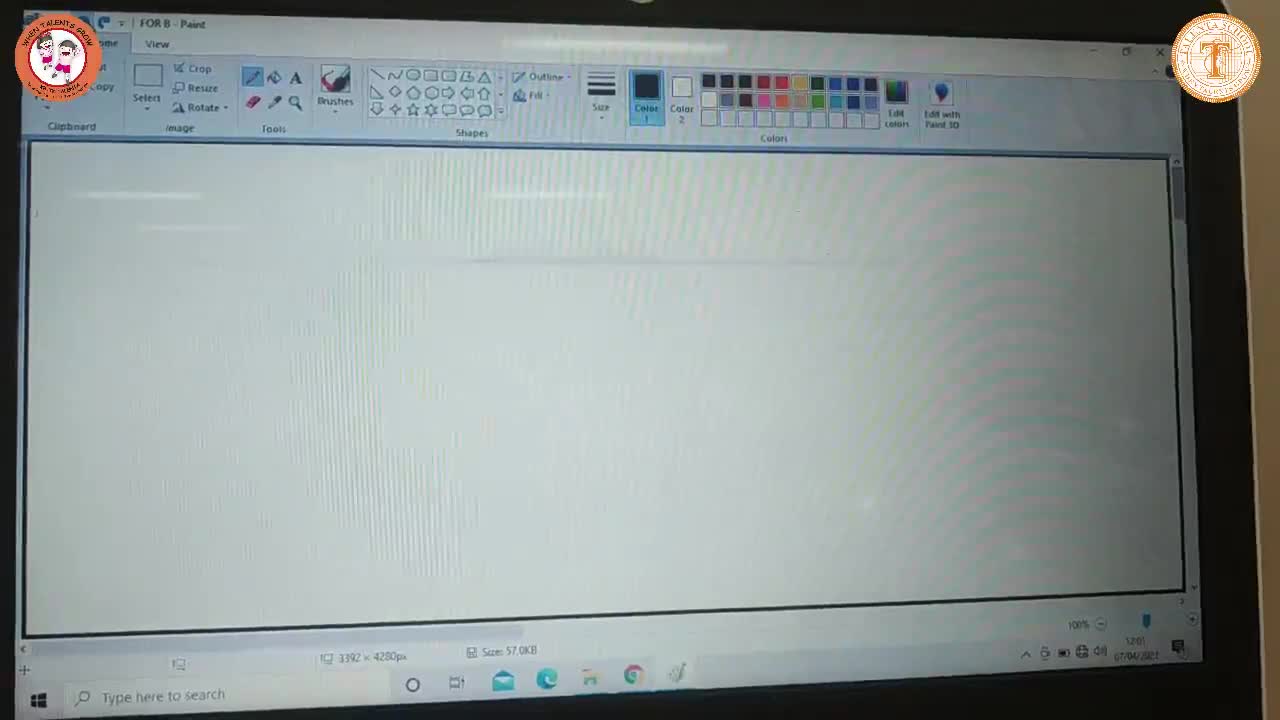1280x720 pixels.
Task: Choose the Down arrow shape
Action: pos(377,109)
